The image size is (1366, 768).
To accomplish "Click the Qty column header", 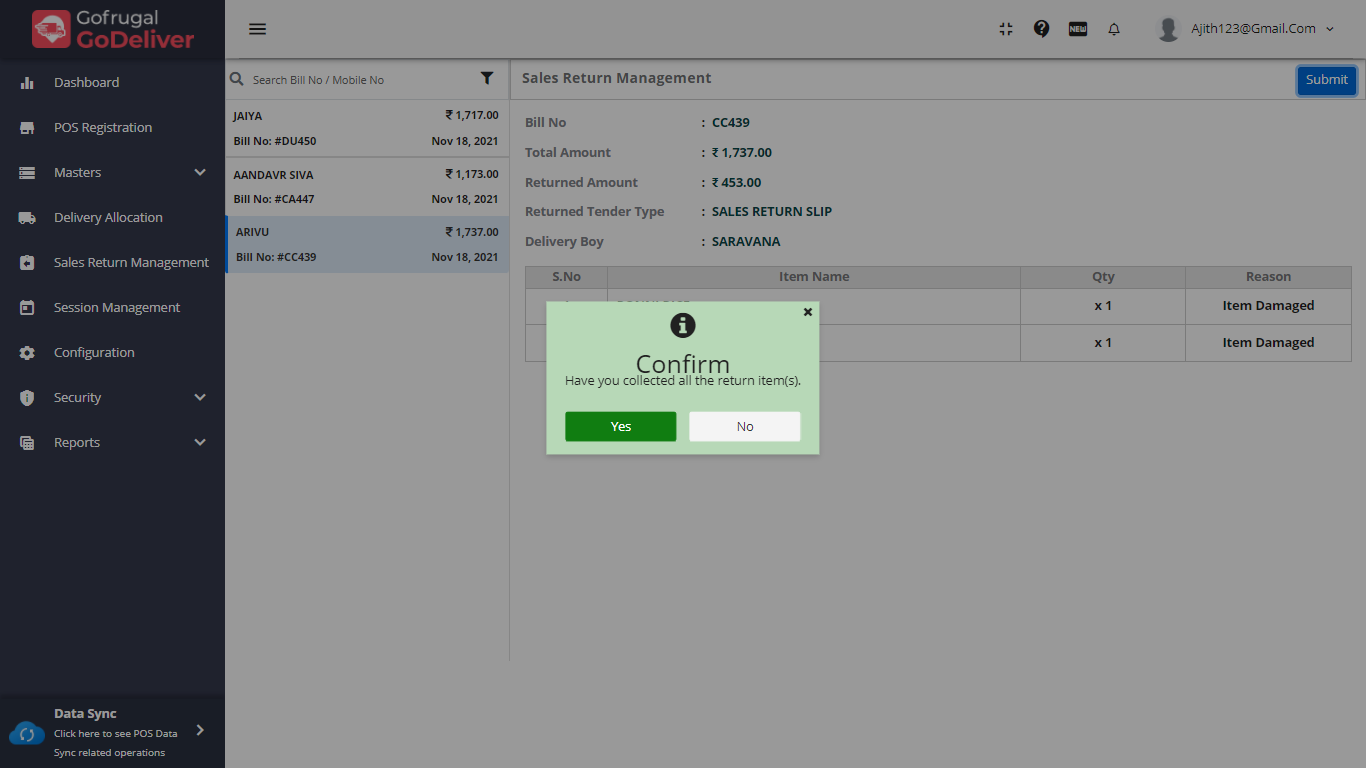I will [1103, 277].
